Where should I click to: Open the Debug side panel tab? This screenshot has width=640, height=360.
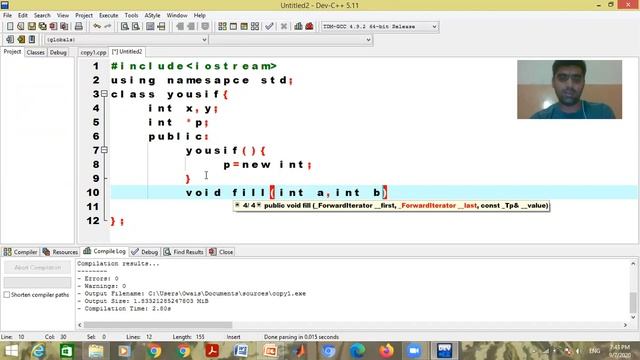coord(58,52)
